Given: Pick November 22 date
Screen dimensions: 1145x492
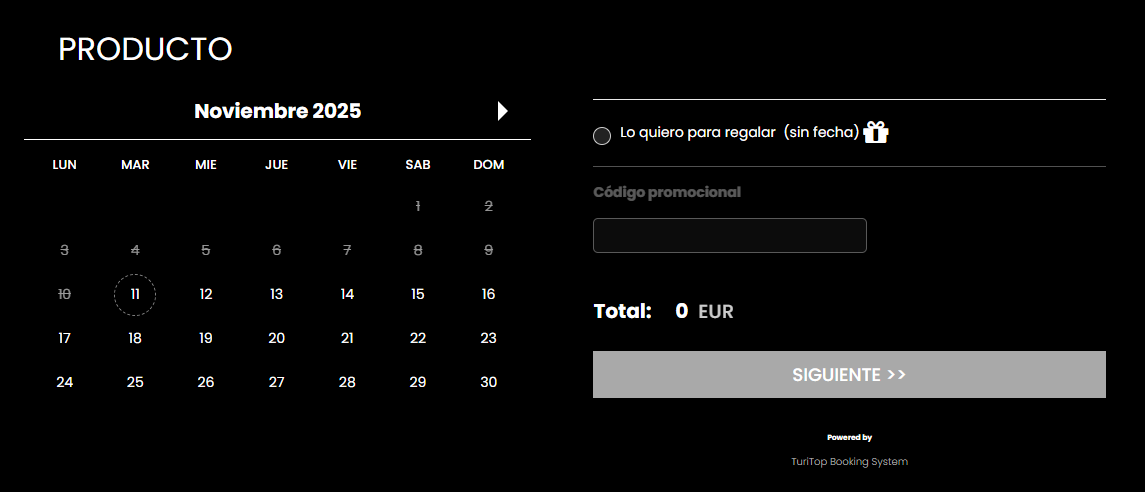Looking at the screenshot, I should point(418,338).
